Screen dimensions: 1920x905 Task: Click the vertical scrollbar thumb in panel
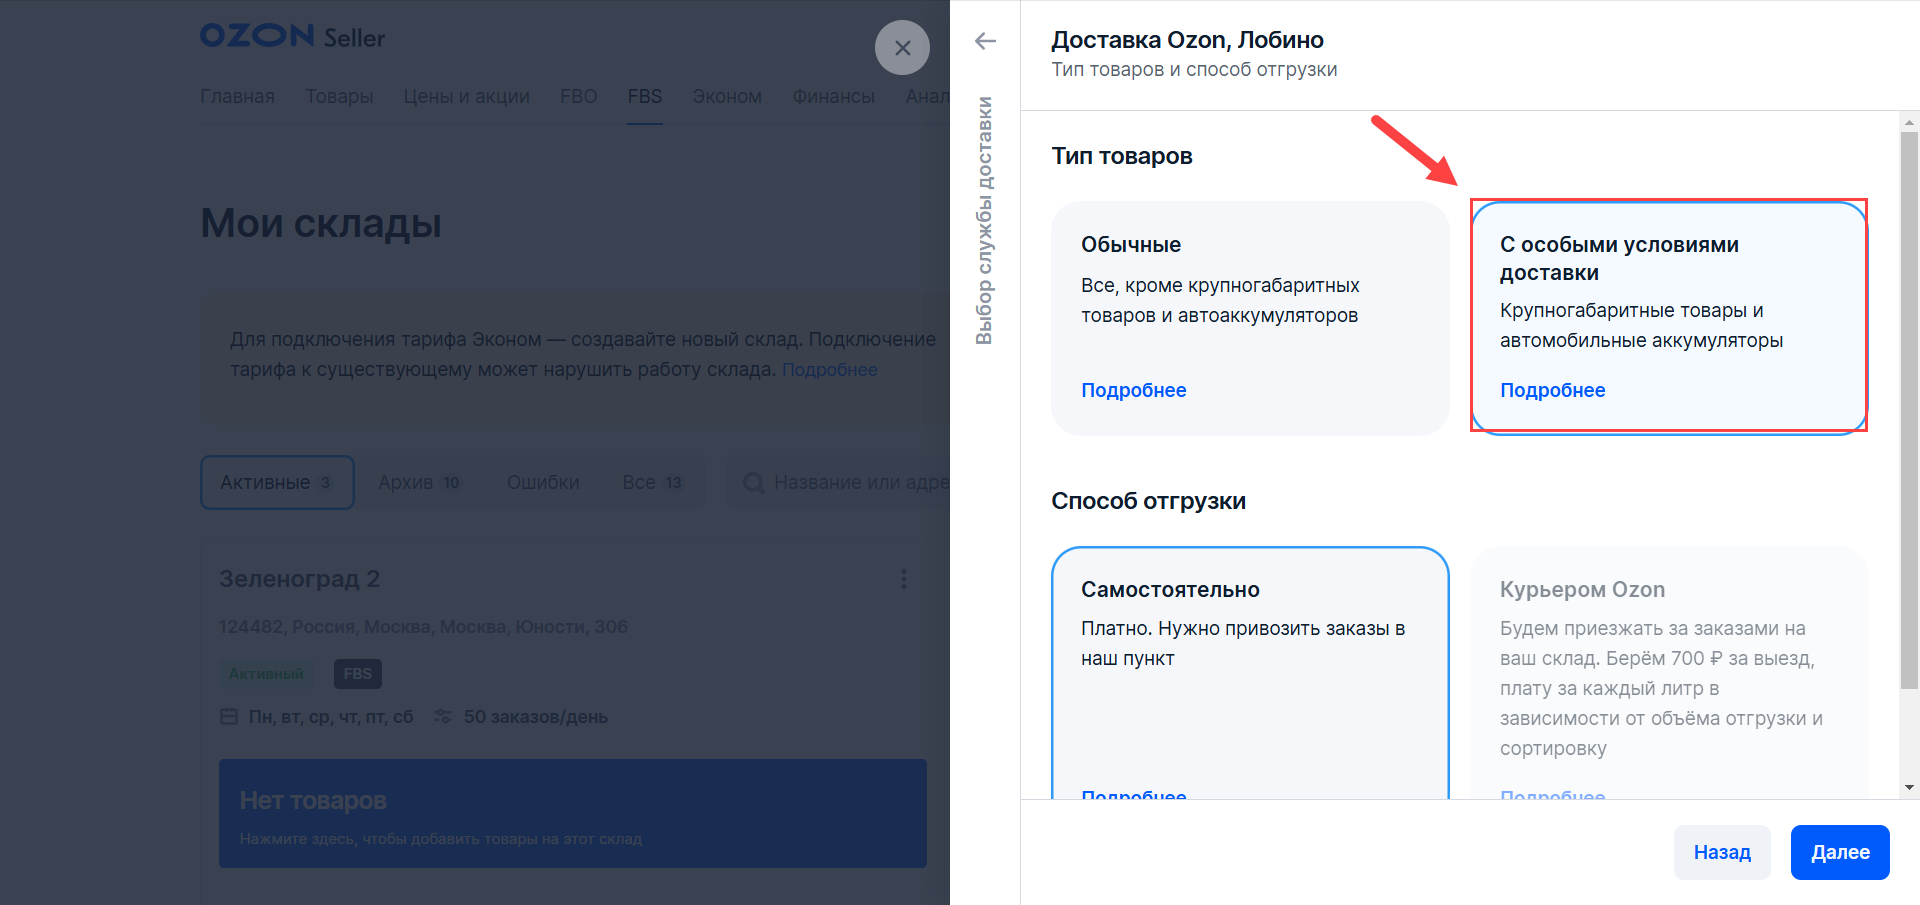[1909, 410]
